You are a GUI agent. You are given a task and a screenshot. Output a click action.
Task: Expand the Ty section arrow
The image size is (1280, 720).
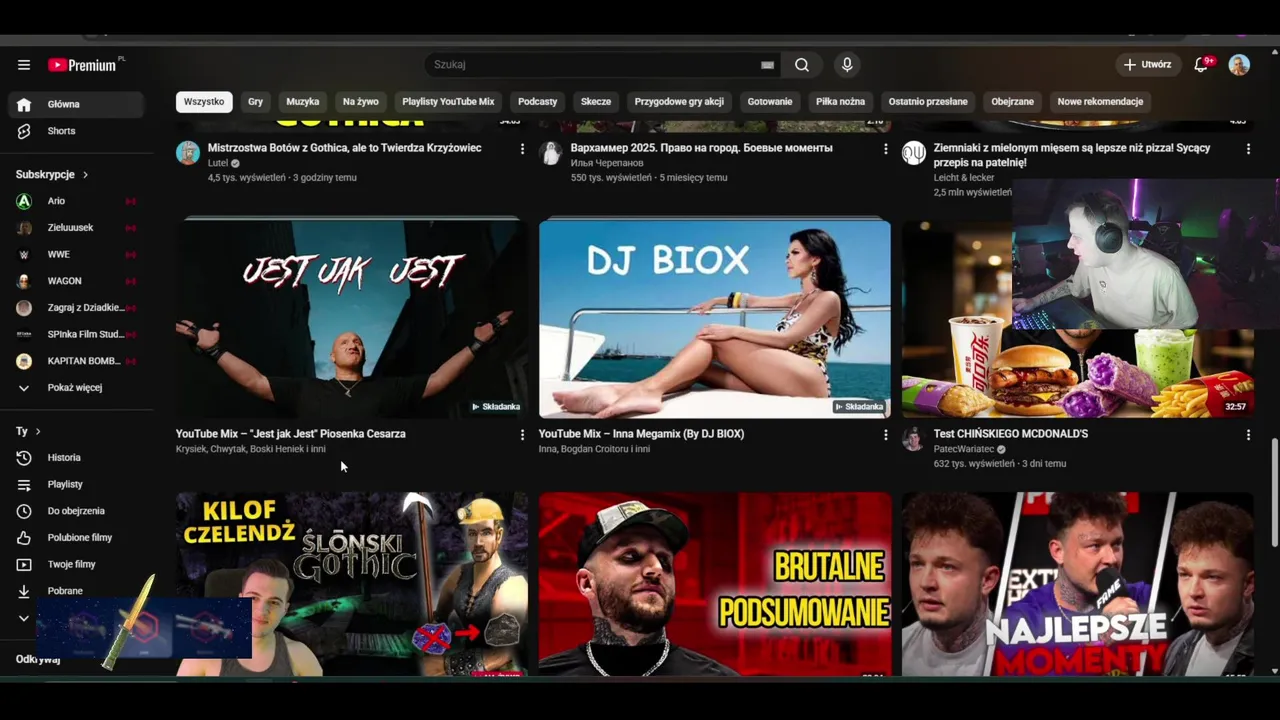(x=38, y=432)
